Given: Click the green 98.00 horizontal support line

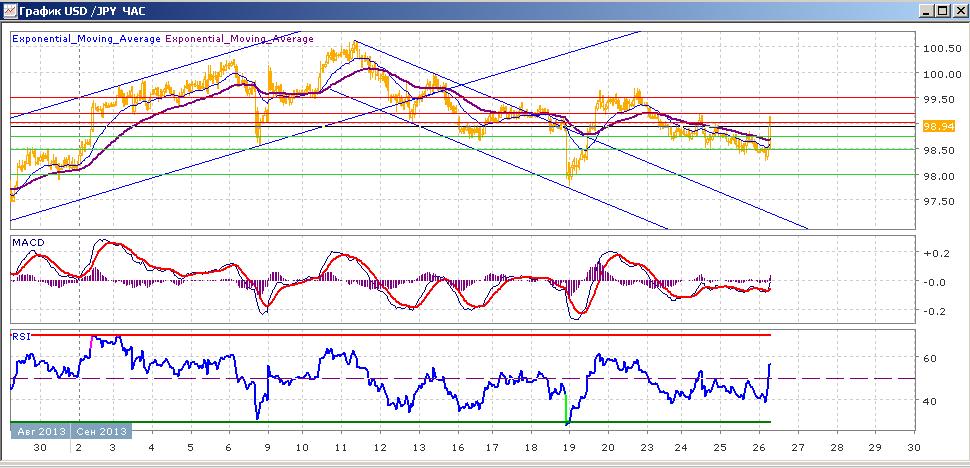Looking at the screenshot, I should pos(462,174).
